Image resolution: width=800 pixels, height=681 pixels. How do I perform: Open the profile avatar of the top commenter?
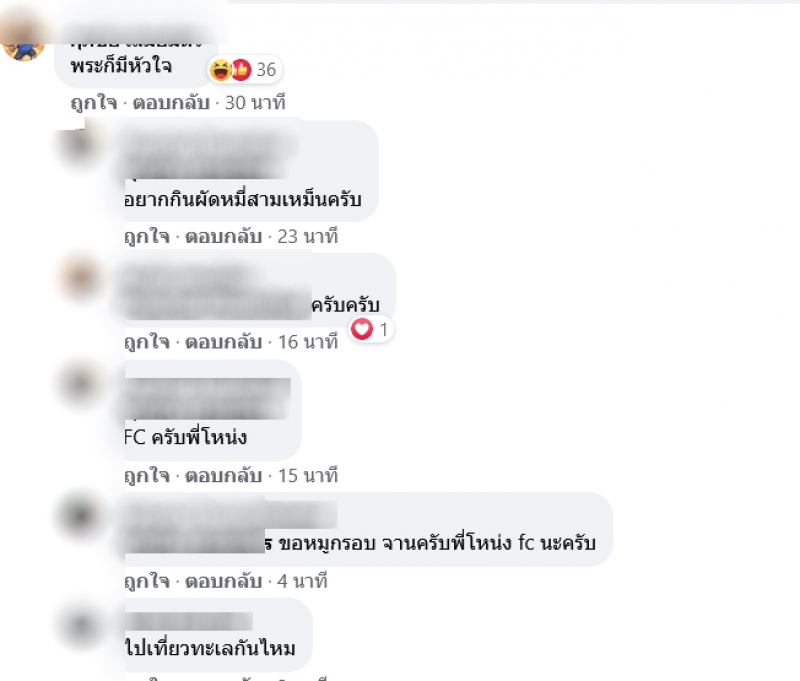pos(22,42)
